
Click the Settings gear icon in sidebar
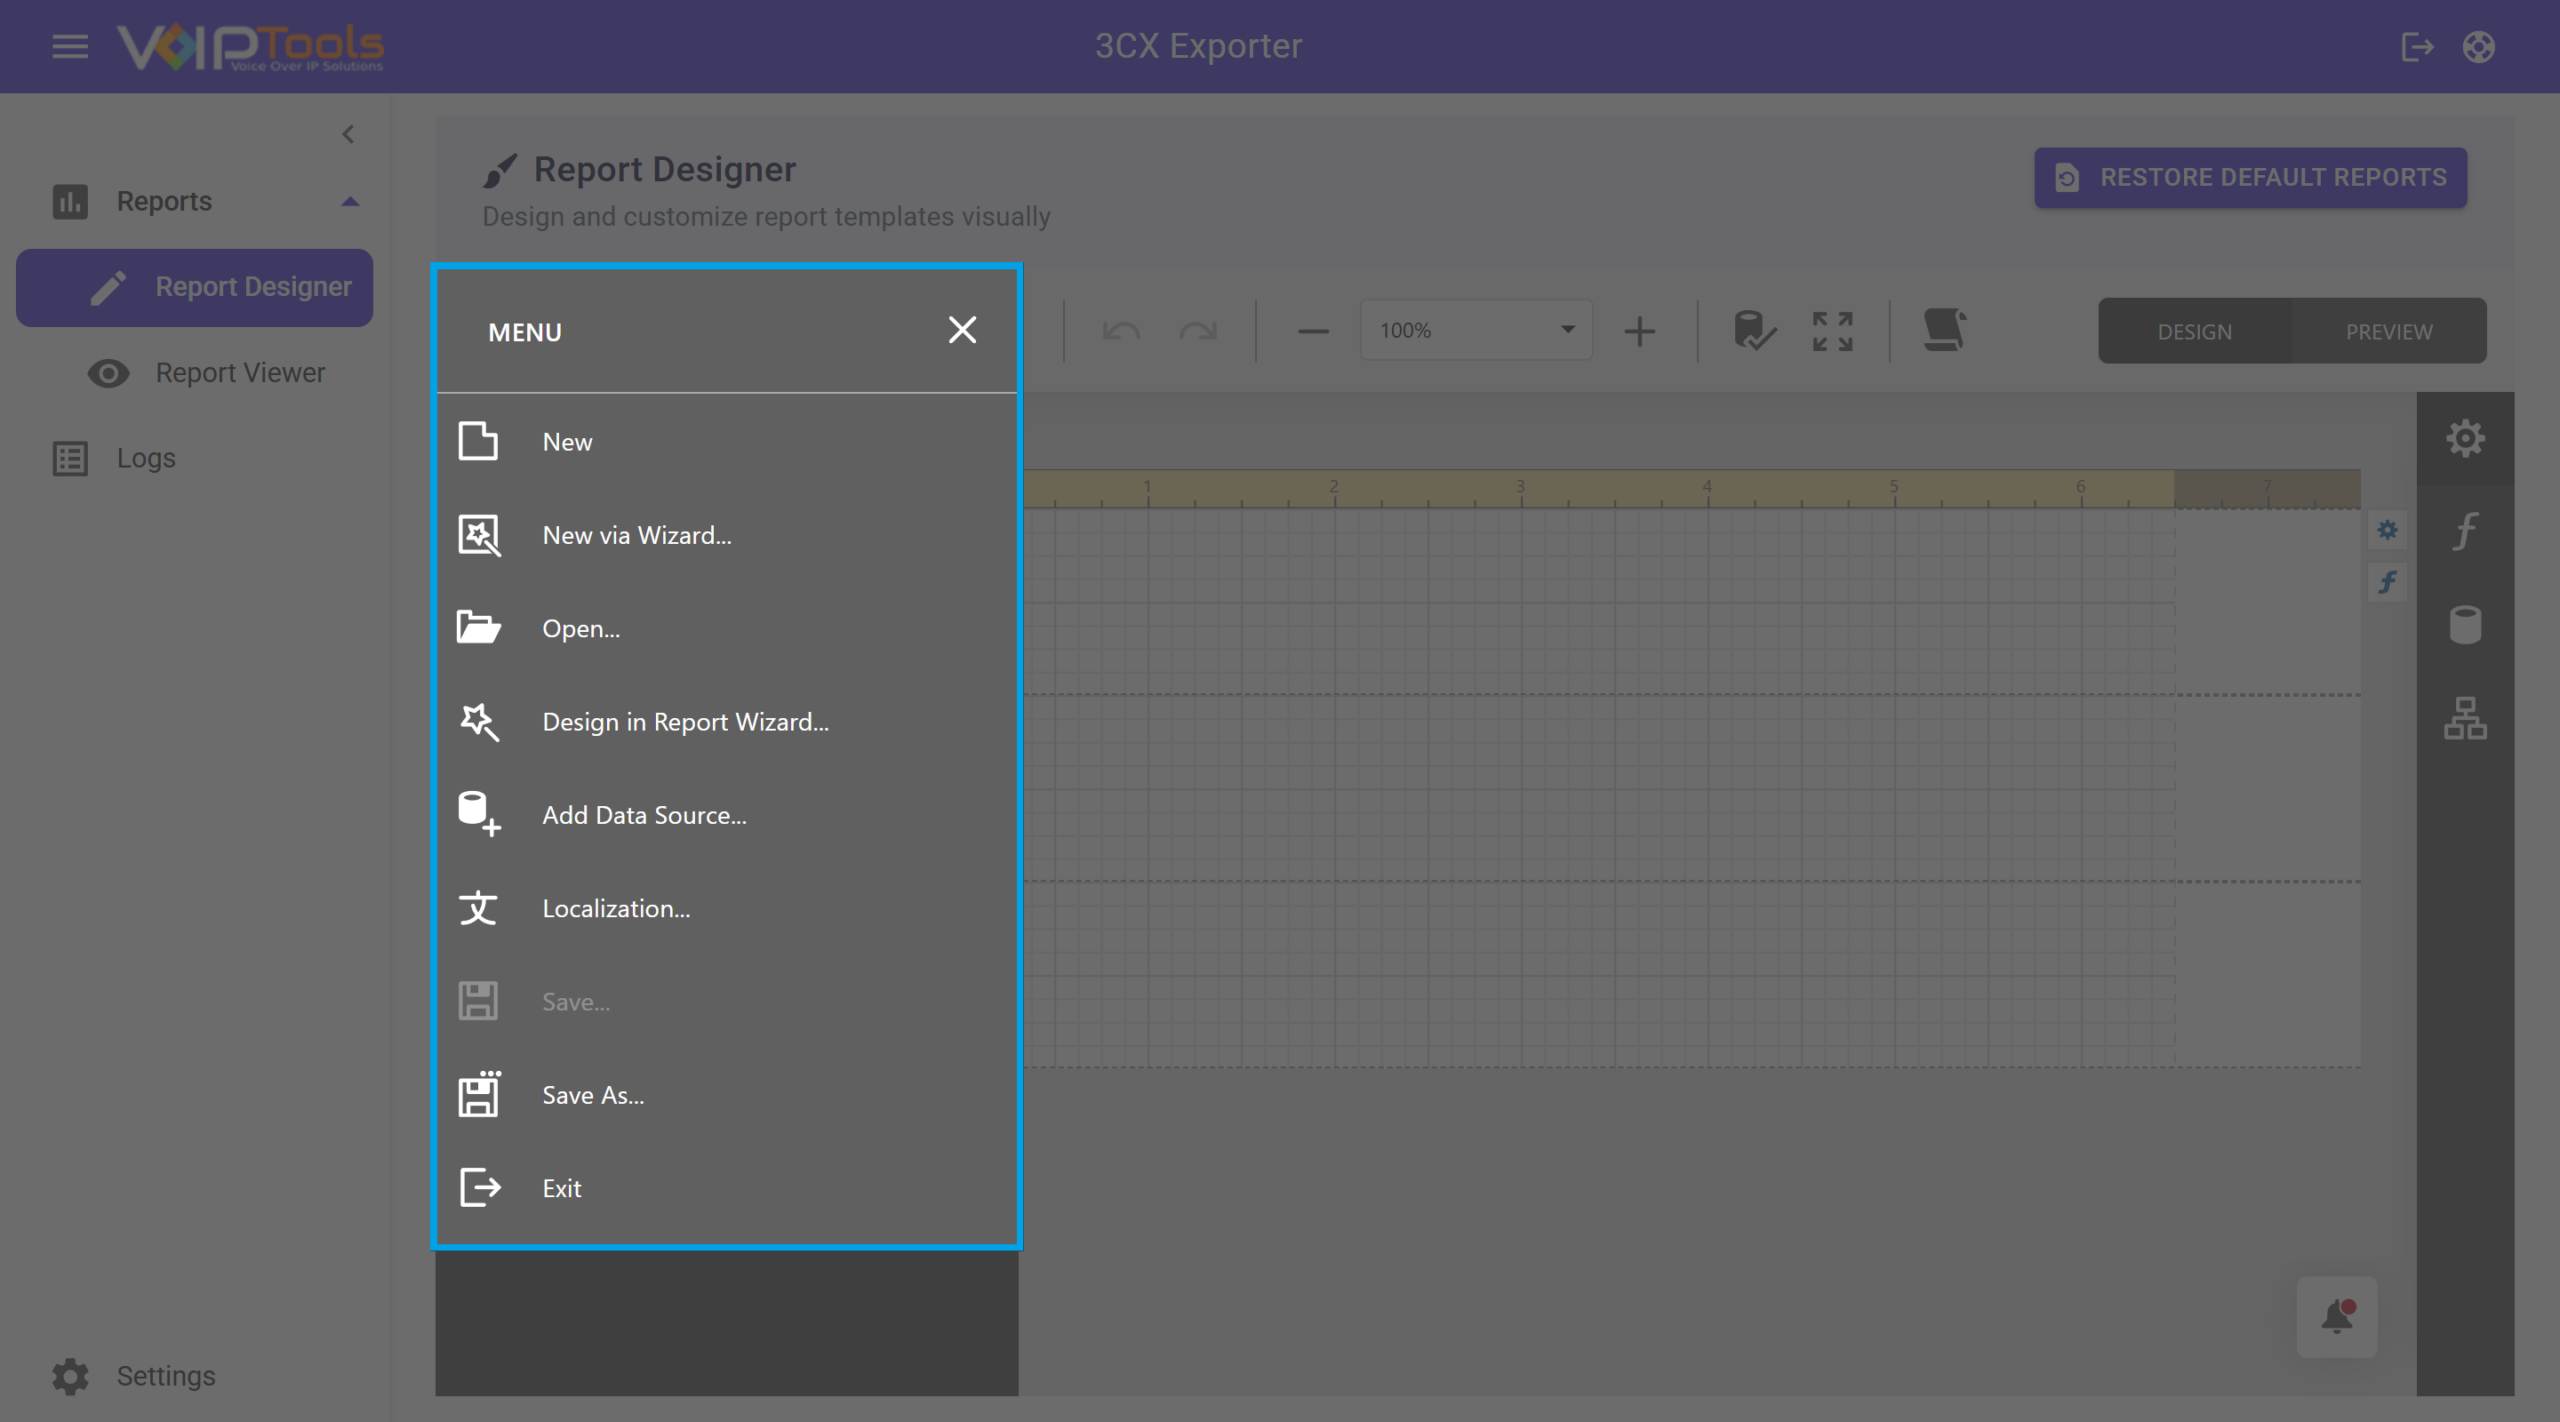tap(70, 1376)
